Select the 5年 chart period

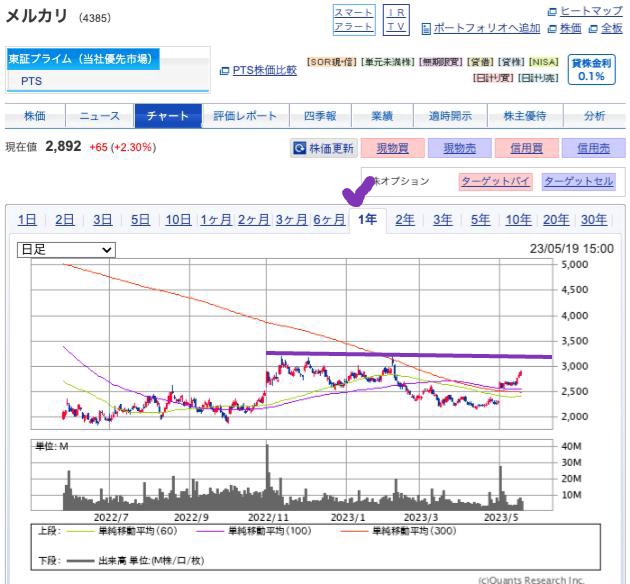coord(481,220)
